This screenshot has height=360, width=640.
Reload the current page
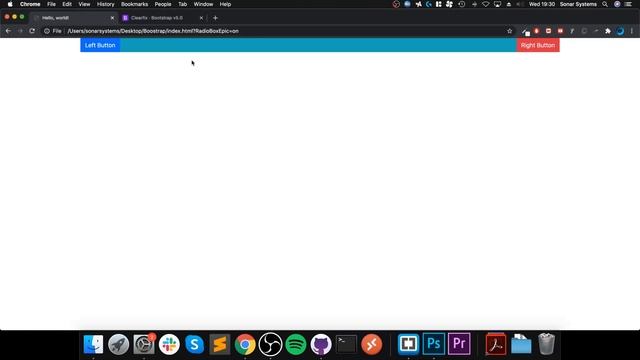pyautogui.click(x=32, y=31)
